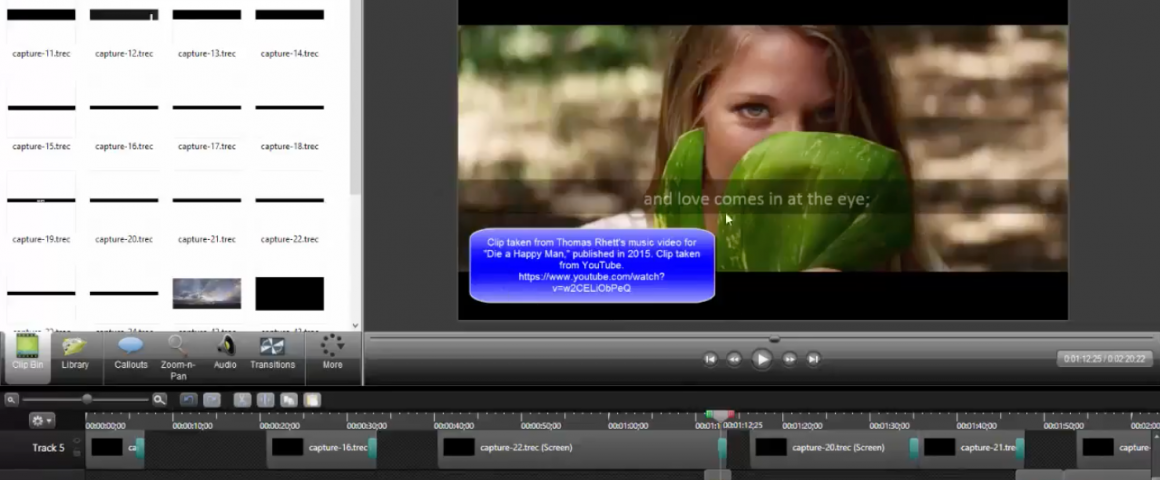This screenshot has height=480, width=1160.
Task: Open the Callouts tab
Action: coord(131,353)
